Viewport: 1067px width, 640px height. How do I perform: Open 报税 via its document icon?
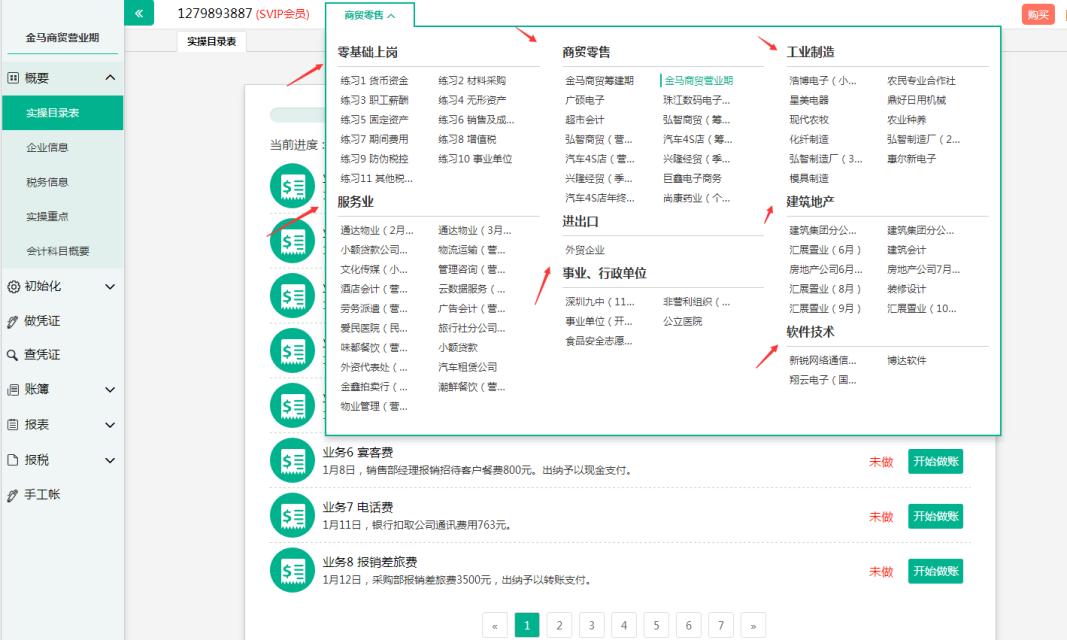pos(14,459)
